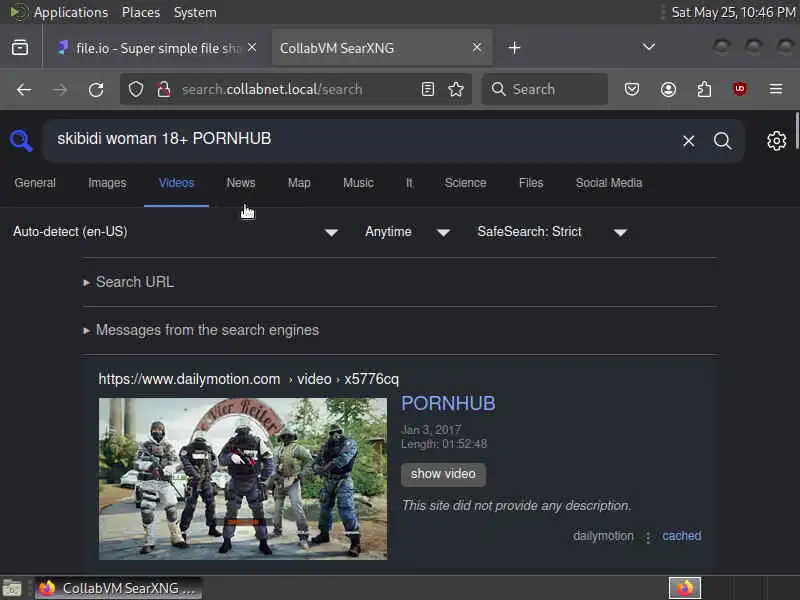The height and width of the screenshot is (600, 800).
Task: Open the SafeSearch: Strict dropdown
Action: 552,232
